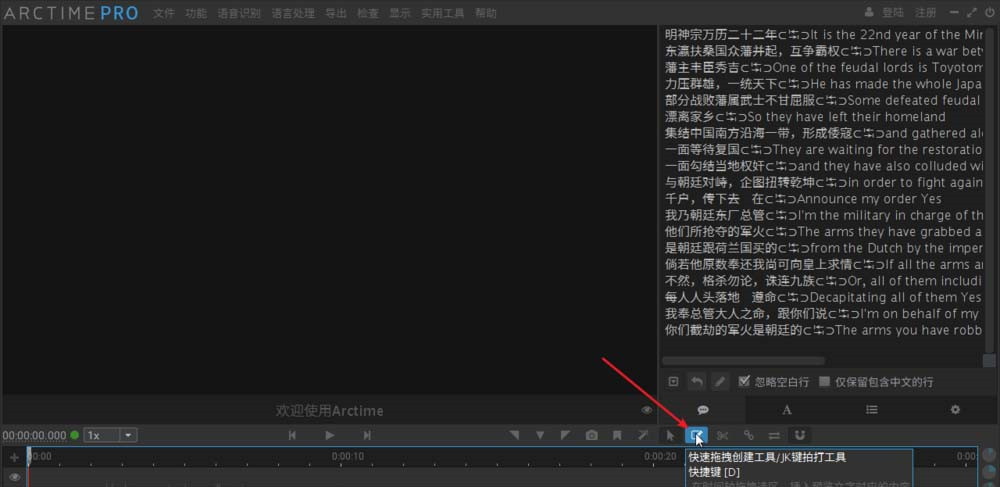Toggle the magnet snapping icon
The image size is (1000, 487).
800,435
